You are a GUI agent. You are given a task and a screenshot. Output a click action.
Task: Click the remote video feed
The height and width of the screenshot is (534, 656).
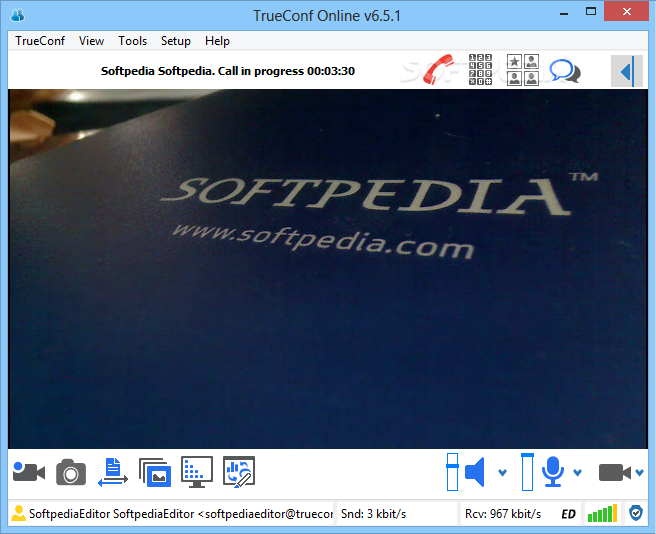pos(328,269)
